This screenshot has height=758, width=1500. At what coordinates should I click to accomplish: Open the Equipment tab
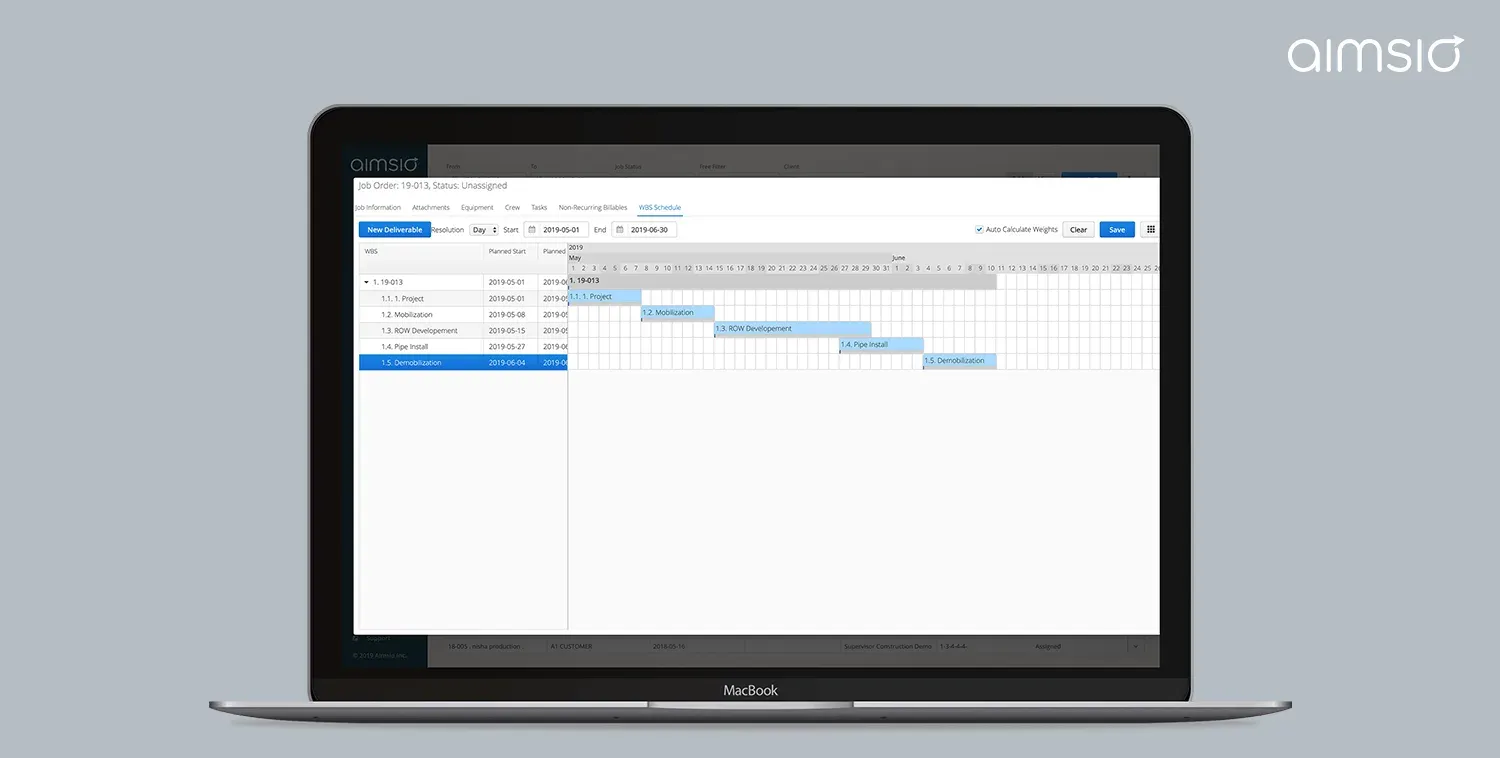click(477, 207)
